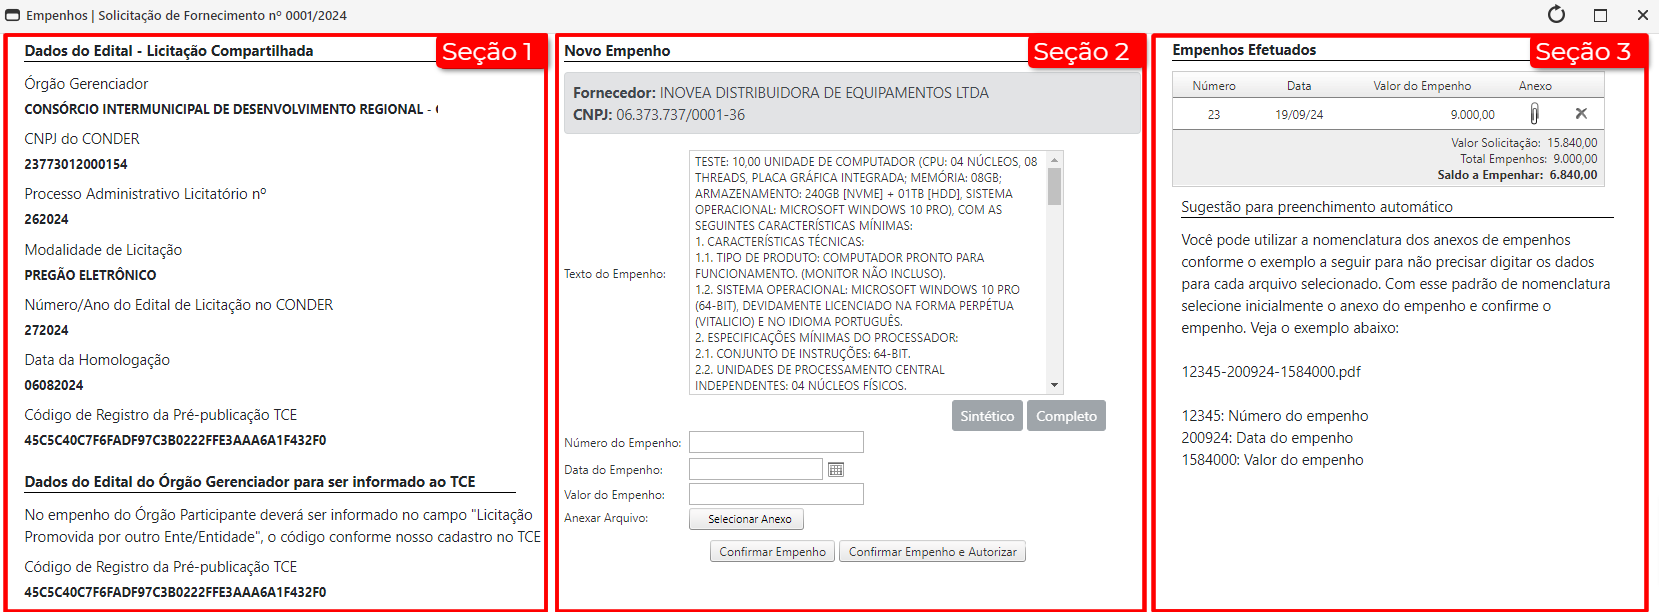Click into the Data do Empenho field
The image size is (1659, 612).
[755, 469]
